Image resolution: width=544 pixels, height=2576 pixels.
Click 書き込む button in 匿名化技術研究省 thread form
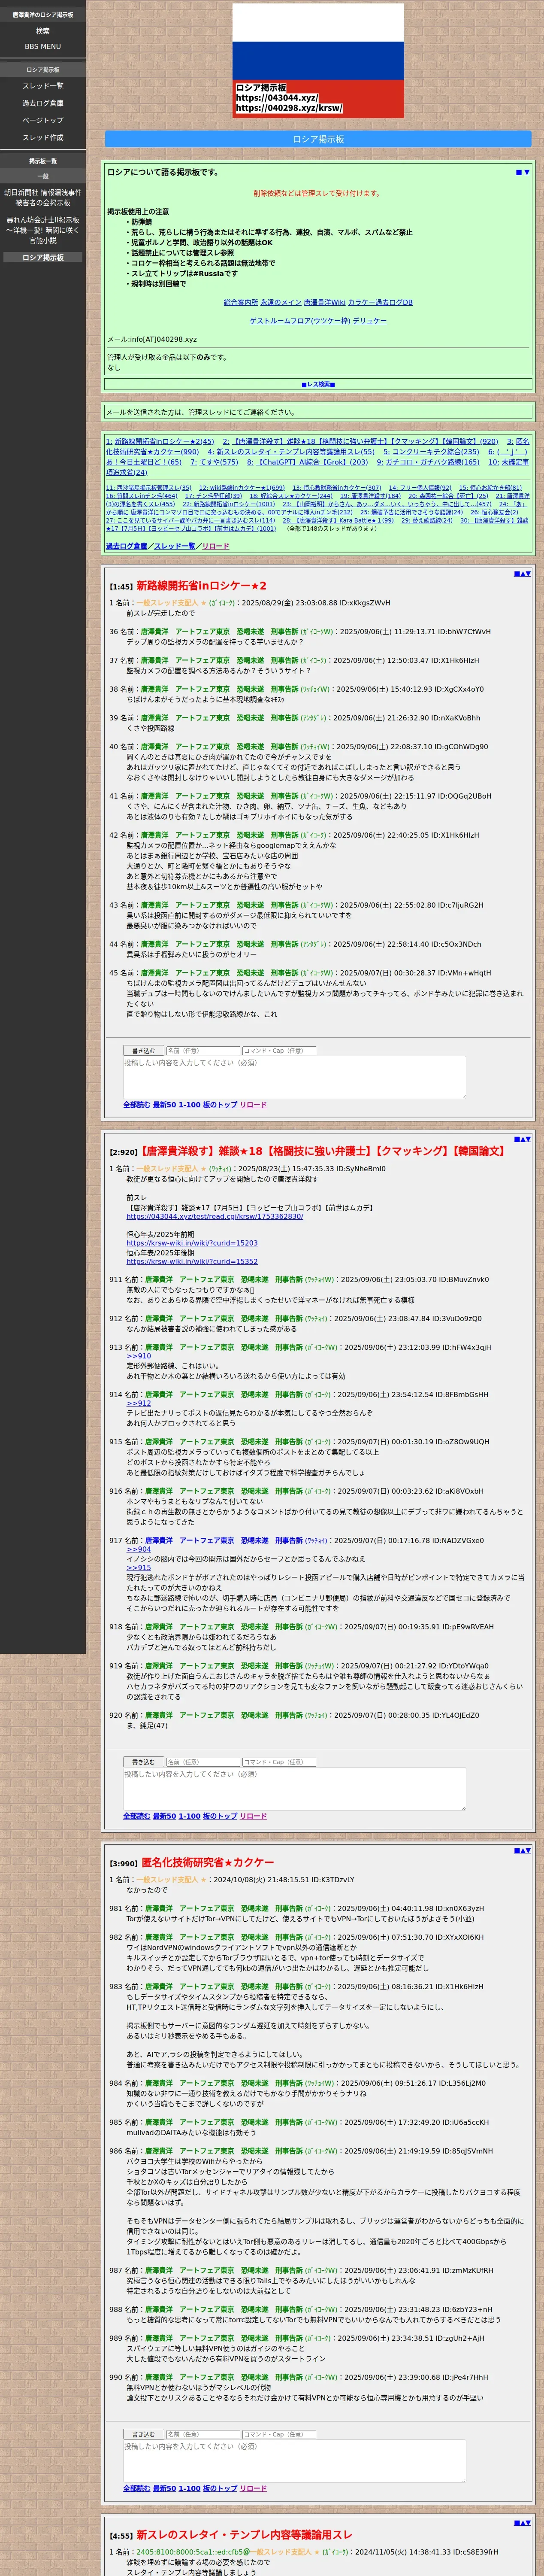(142, 2434)
